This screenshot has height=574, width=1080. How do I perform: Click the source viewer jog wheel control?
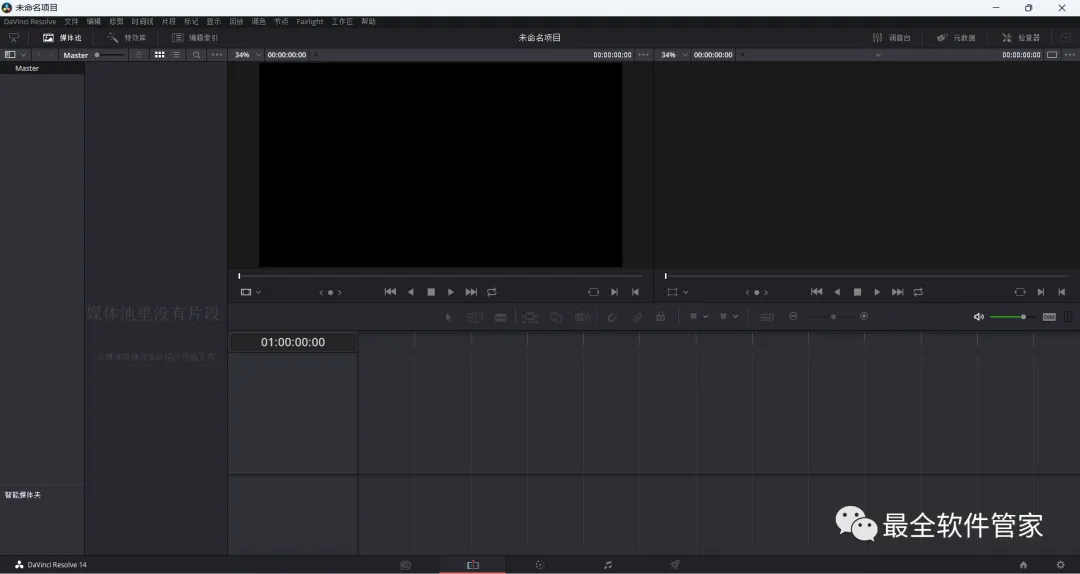pyautogui.click(x=330, y=292)
